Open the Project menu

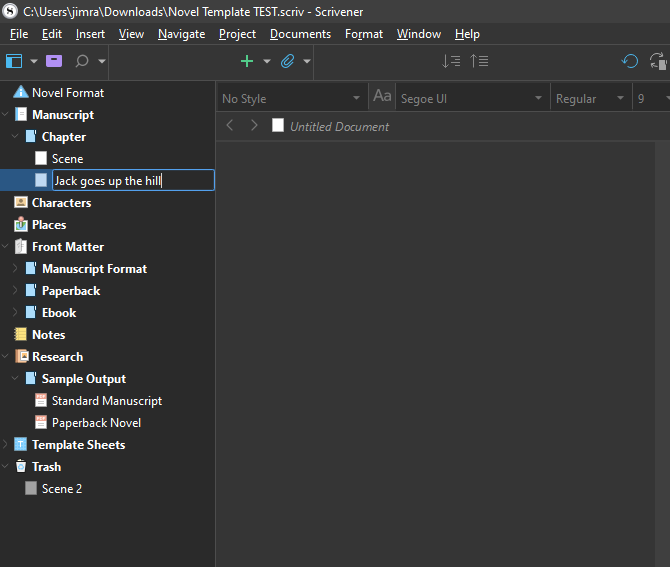[x=237, y=34]
